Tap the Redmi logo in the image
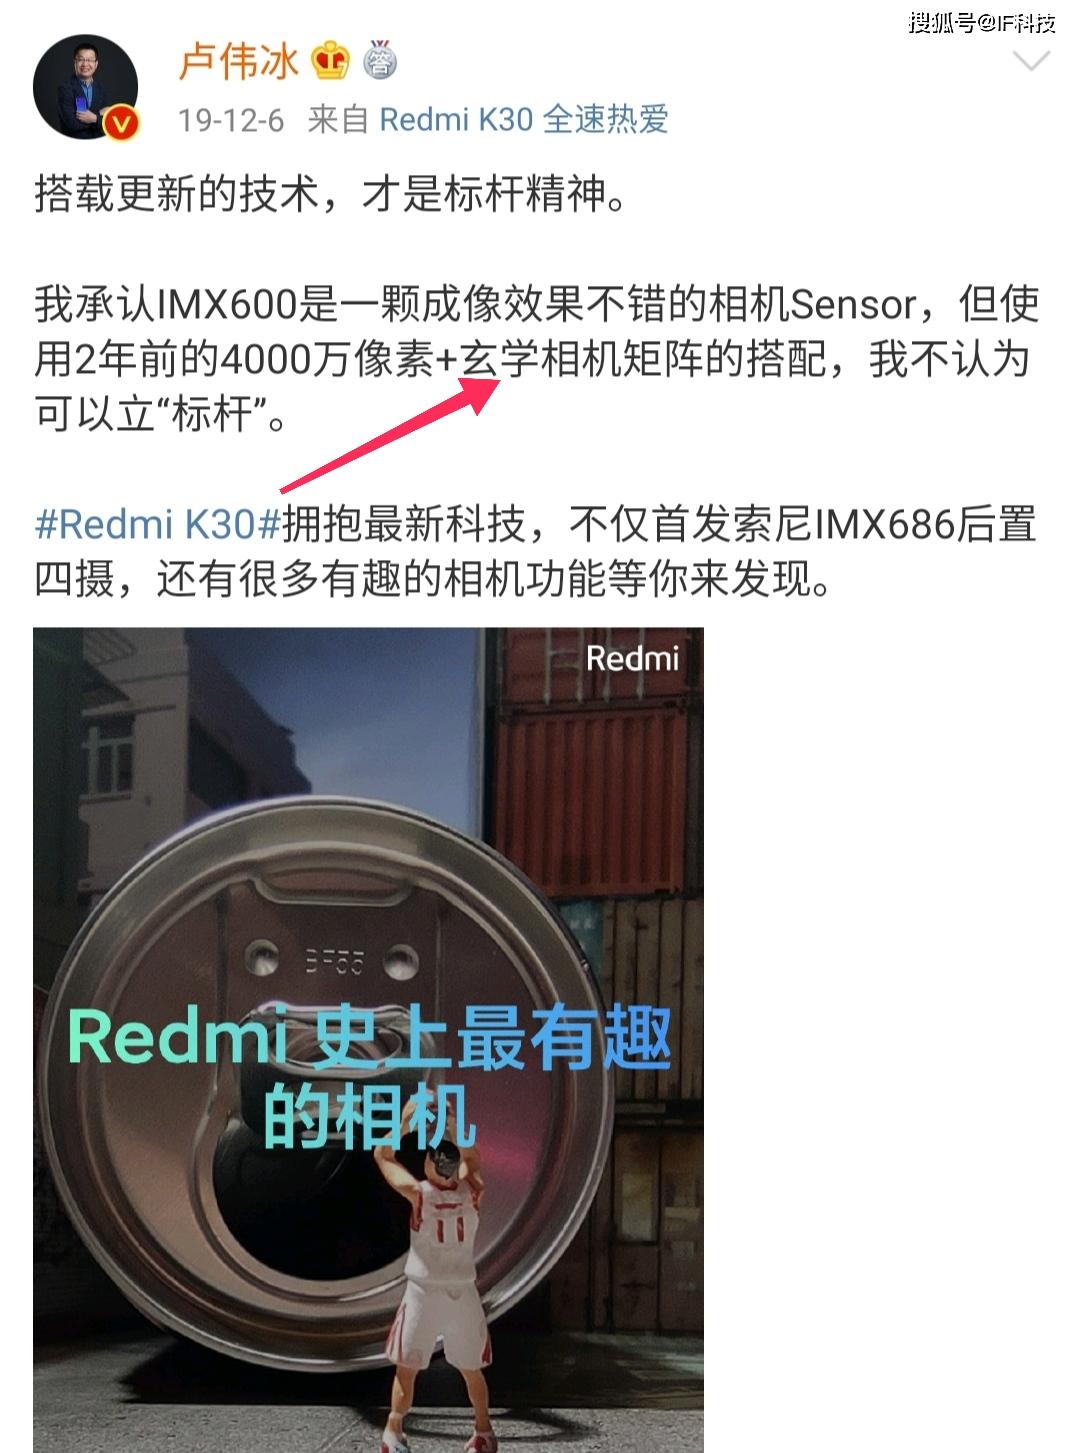This screenshot has width=1080, height=1453. click(x=632, y=658)
